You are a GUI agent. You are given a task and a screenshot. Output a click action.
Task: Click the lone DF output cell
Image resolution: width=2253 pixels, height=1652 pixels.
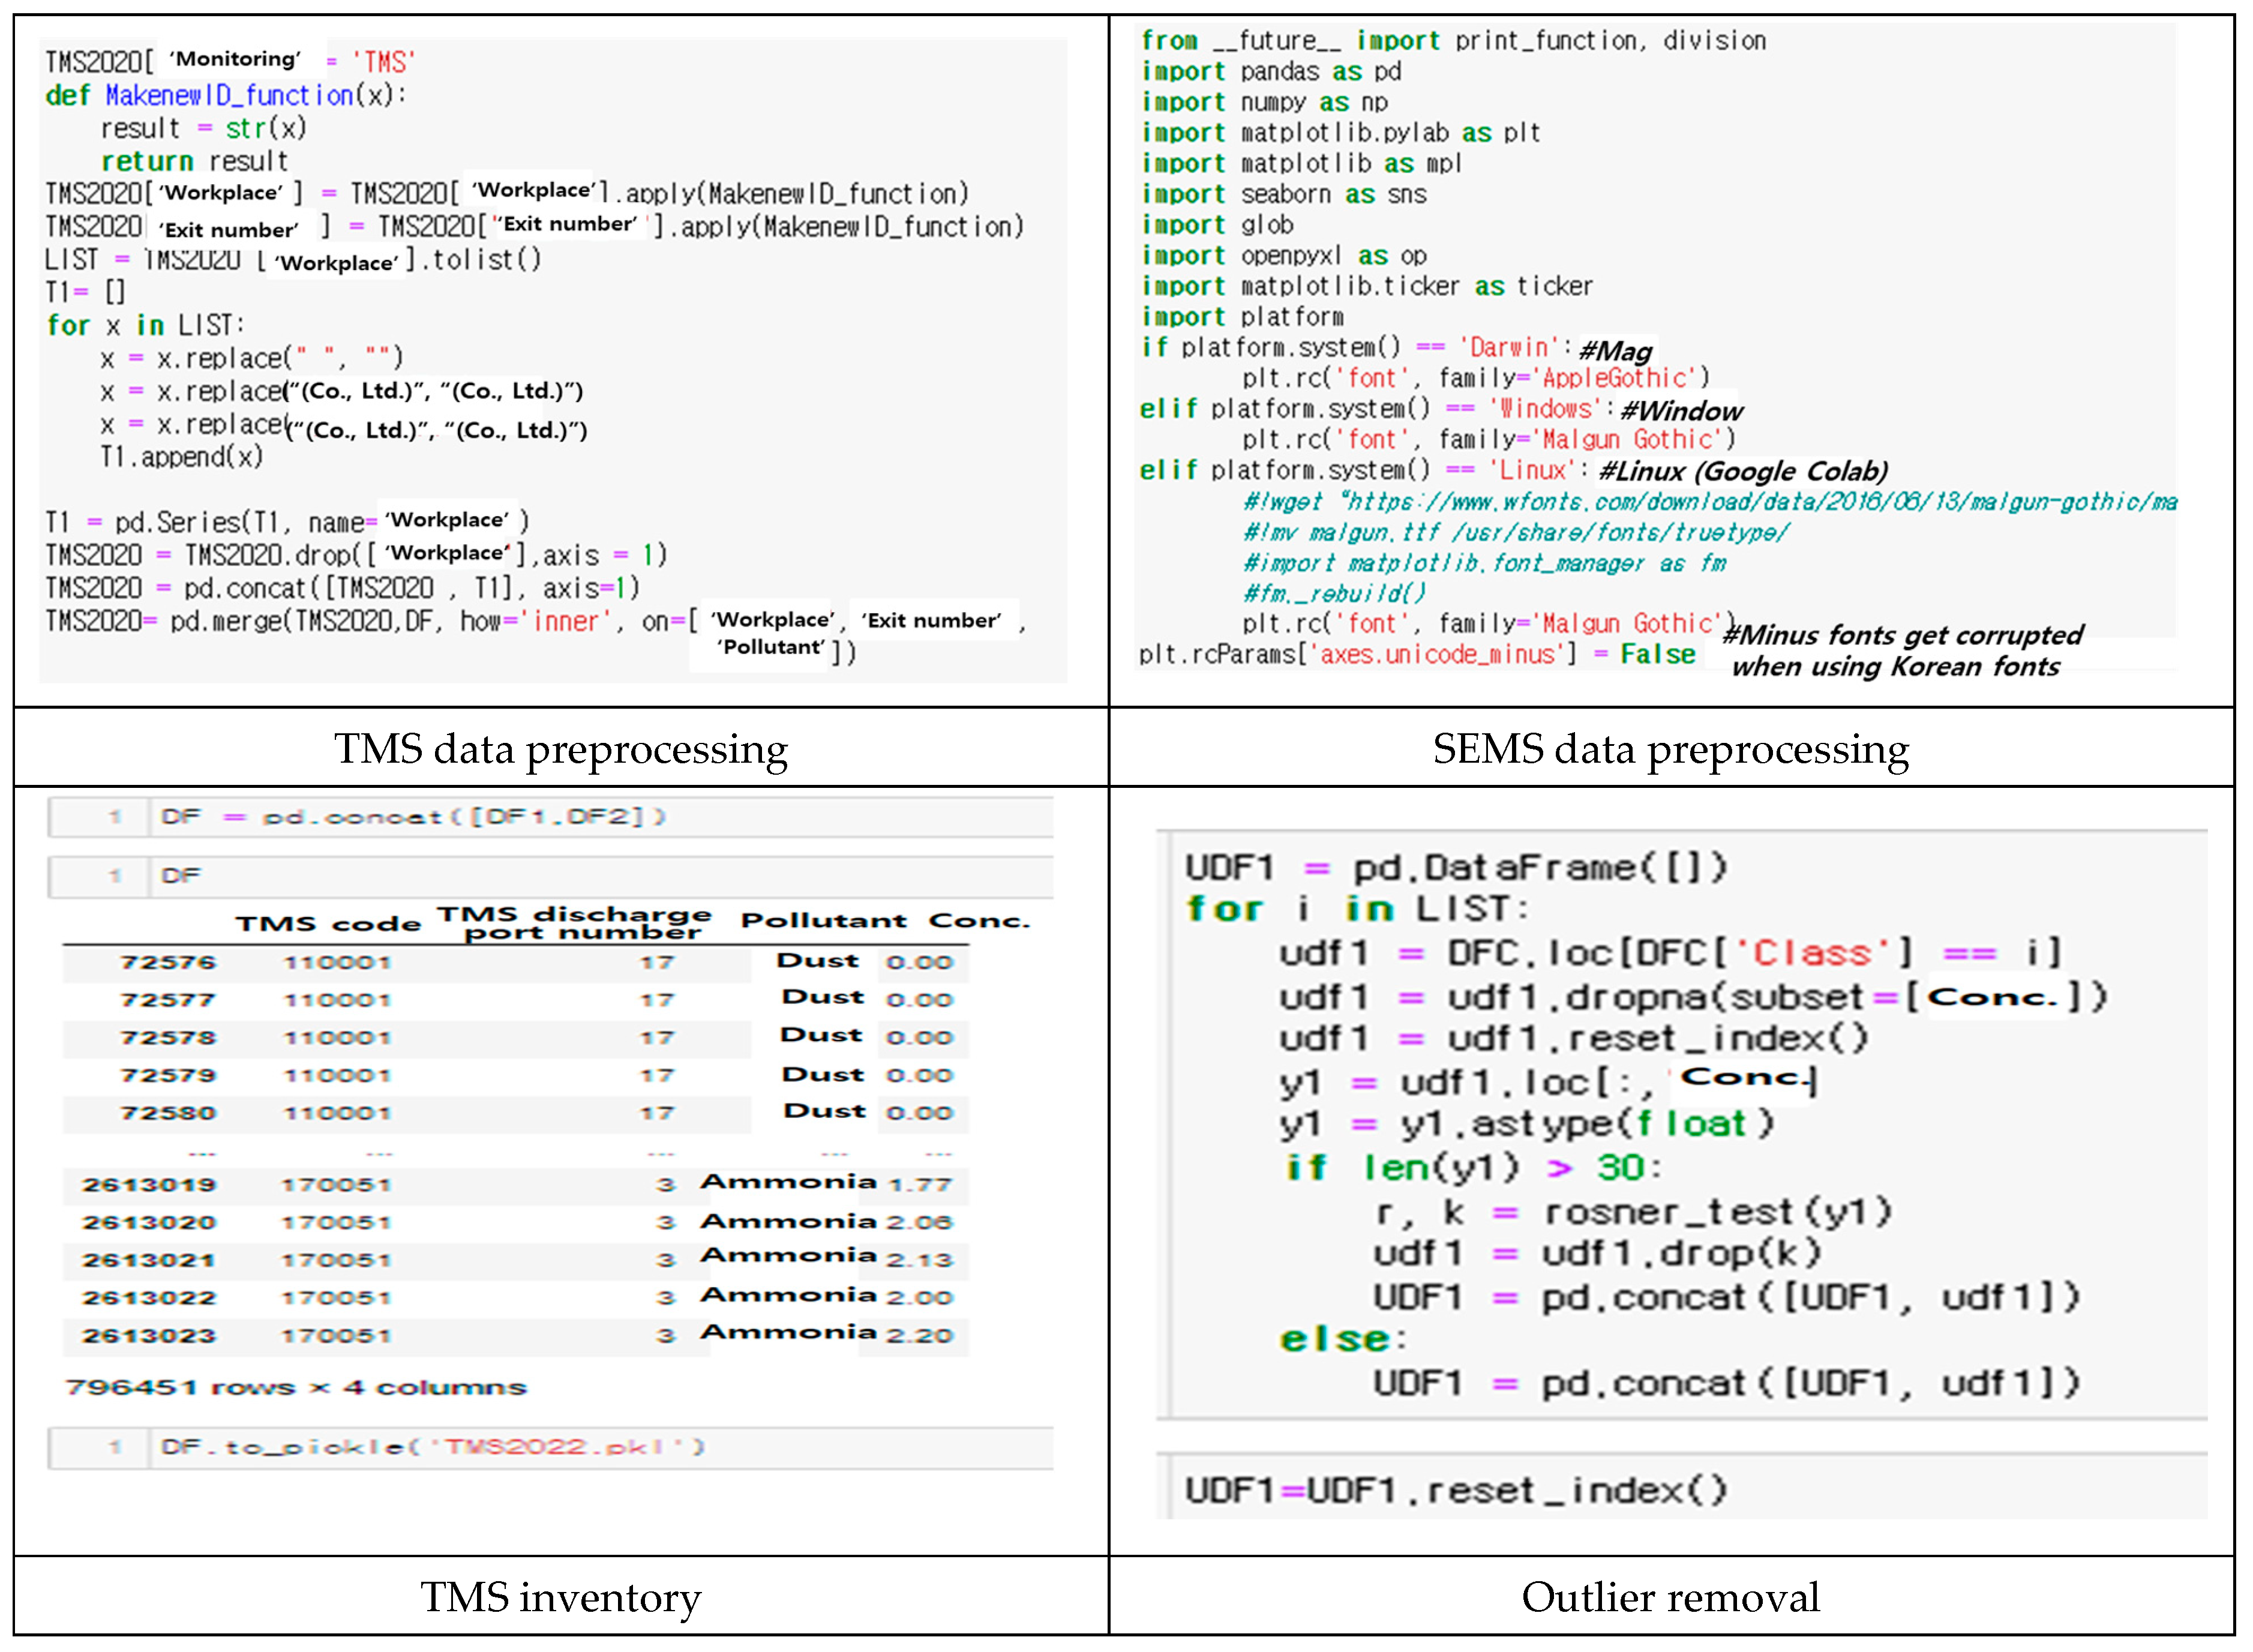[x=181, y=876]
